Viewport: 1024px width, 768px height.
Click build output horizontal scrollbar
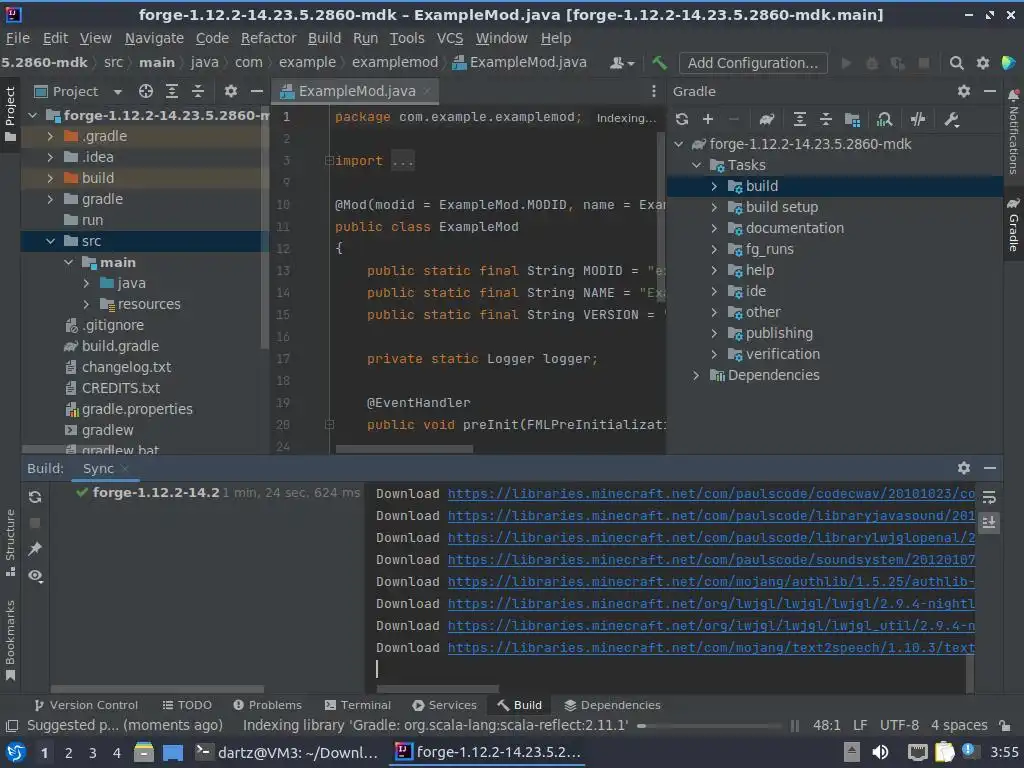pyautogui.click(x=438, y=689)
